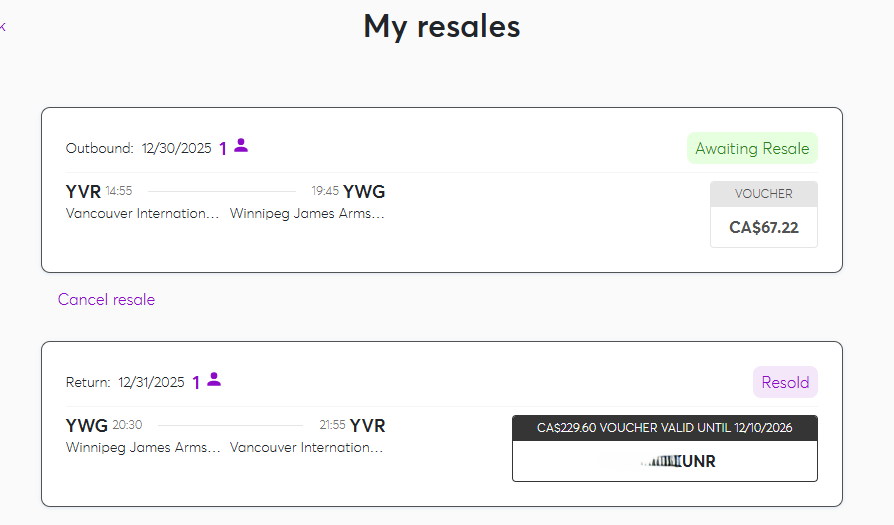
Task: Click the Return date 12/31/2025
Action: [x=151, y=382]
